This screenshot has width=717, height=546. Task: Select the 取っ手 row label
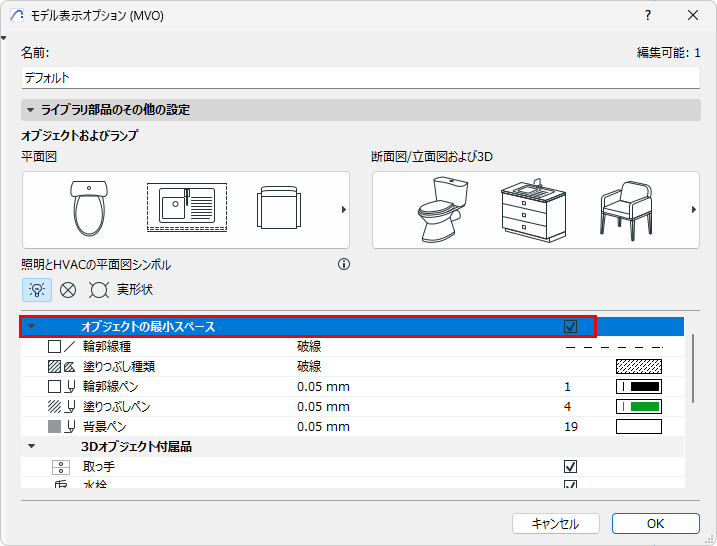[x=99, y=466]
